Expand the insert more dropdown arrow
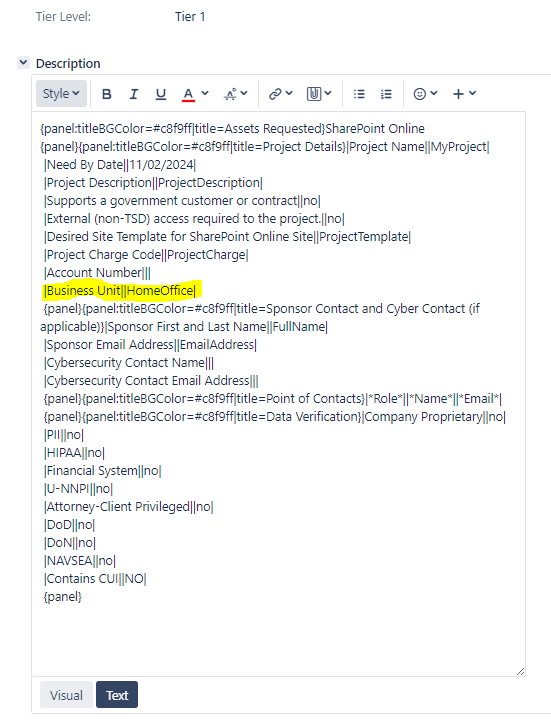Screen dimensions: 551x725 [x=472, y=93]
